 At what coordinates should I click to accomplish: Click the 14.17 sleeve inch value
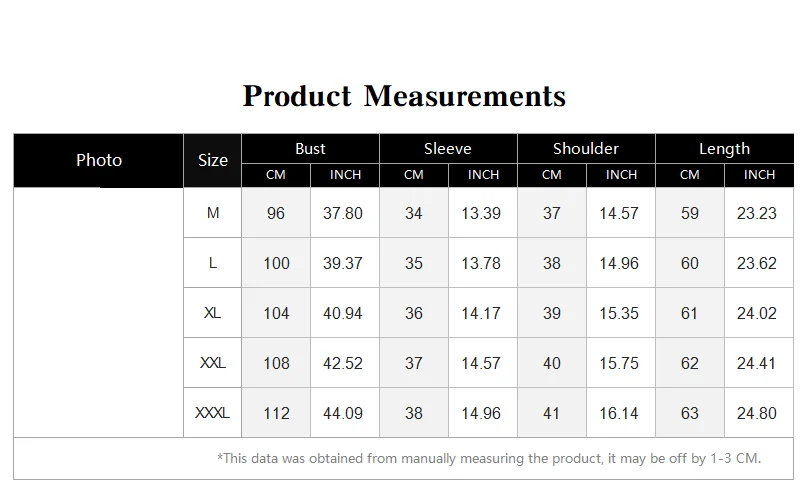click(481, 313)
